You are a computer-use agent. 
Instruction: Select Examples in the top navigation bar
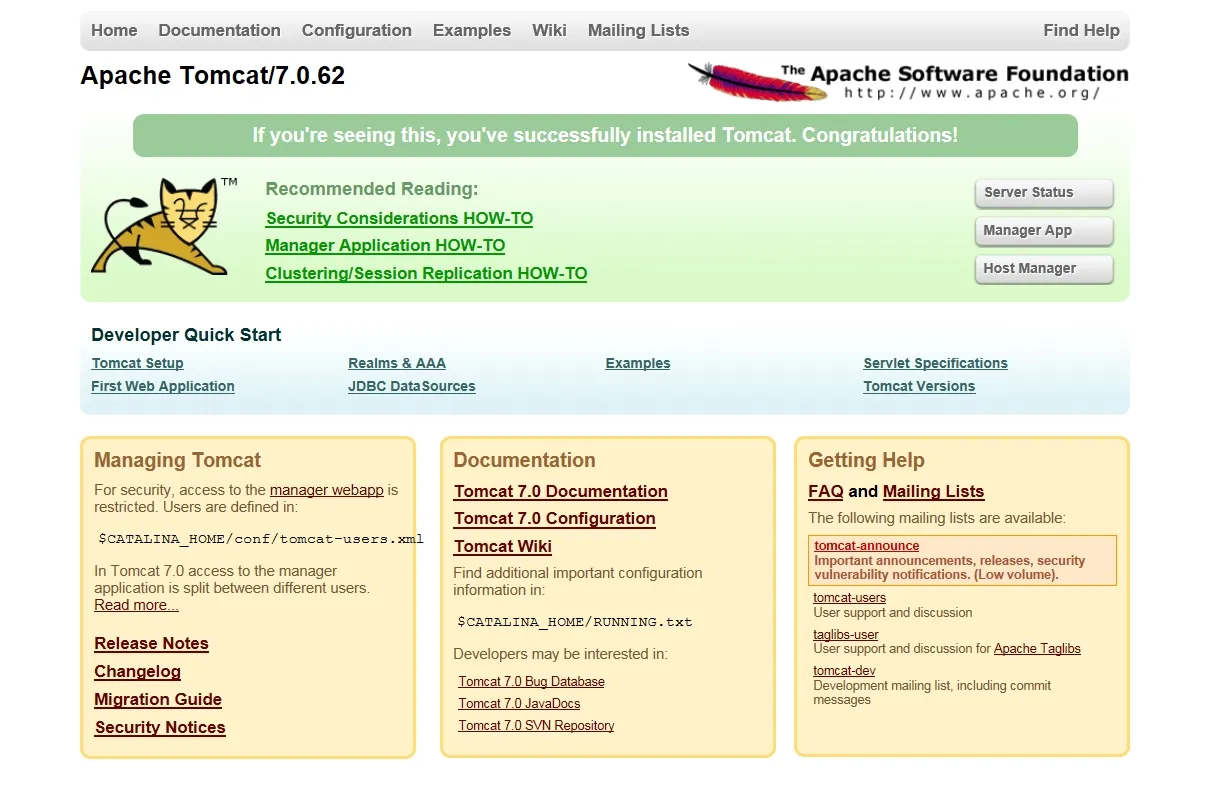472,30
